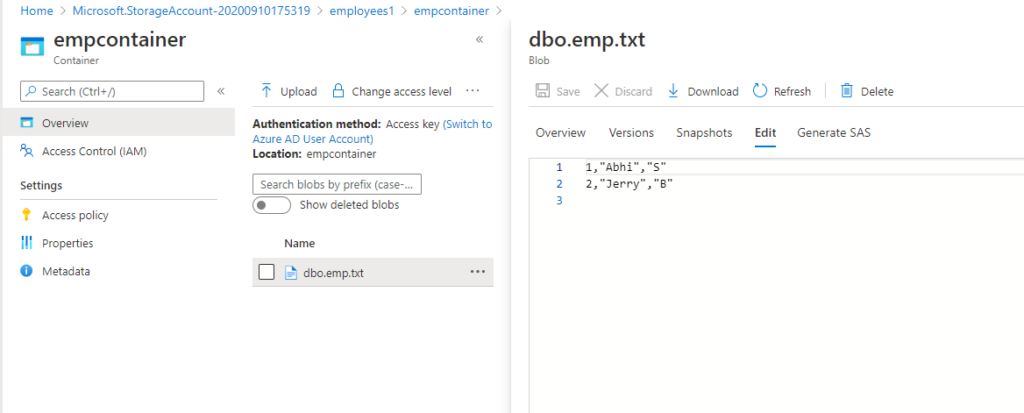The height and width of the screenshot is (413, 1024).
Task: Click the Delete trash icon
Action: point(847,91)
